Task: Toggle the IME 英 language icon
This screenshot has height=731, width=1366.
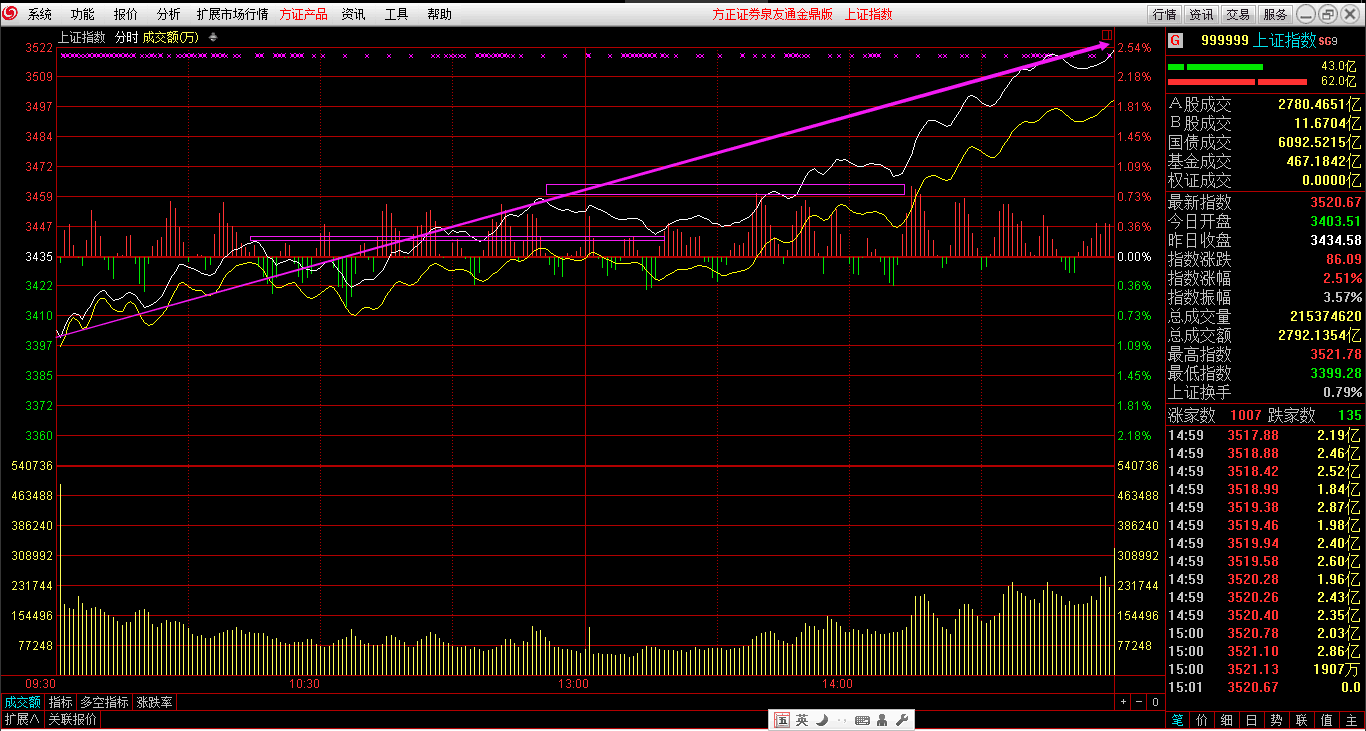Action: (x=801, y=720)
